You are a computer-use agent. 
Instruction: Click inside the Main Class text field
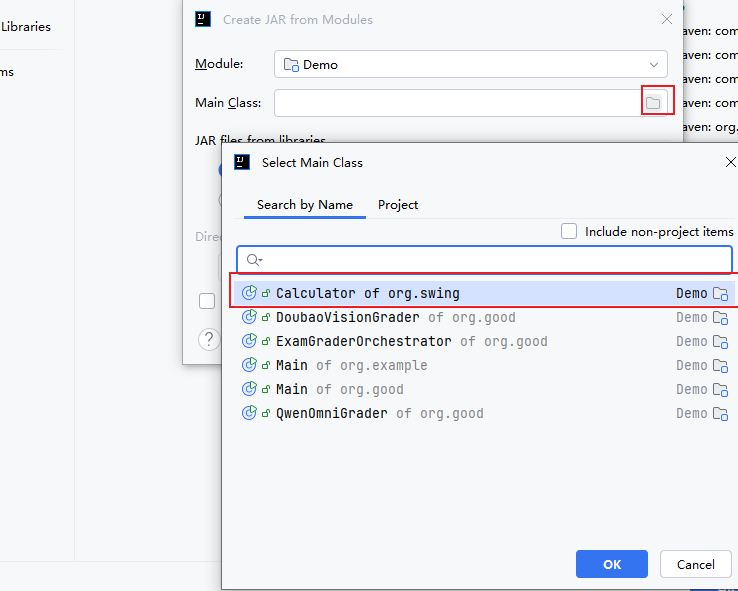click(457, 103)
